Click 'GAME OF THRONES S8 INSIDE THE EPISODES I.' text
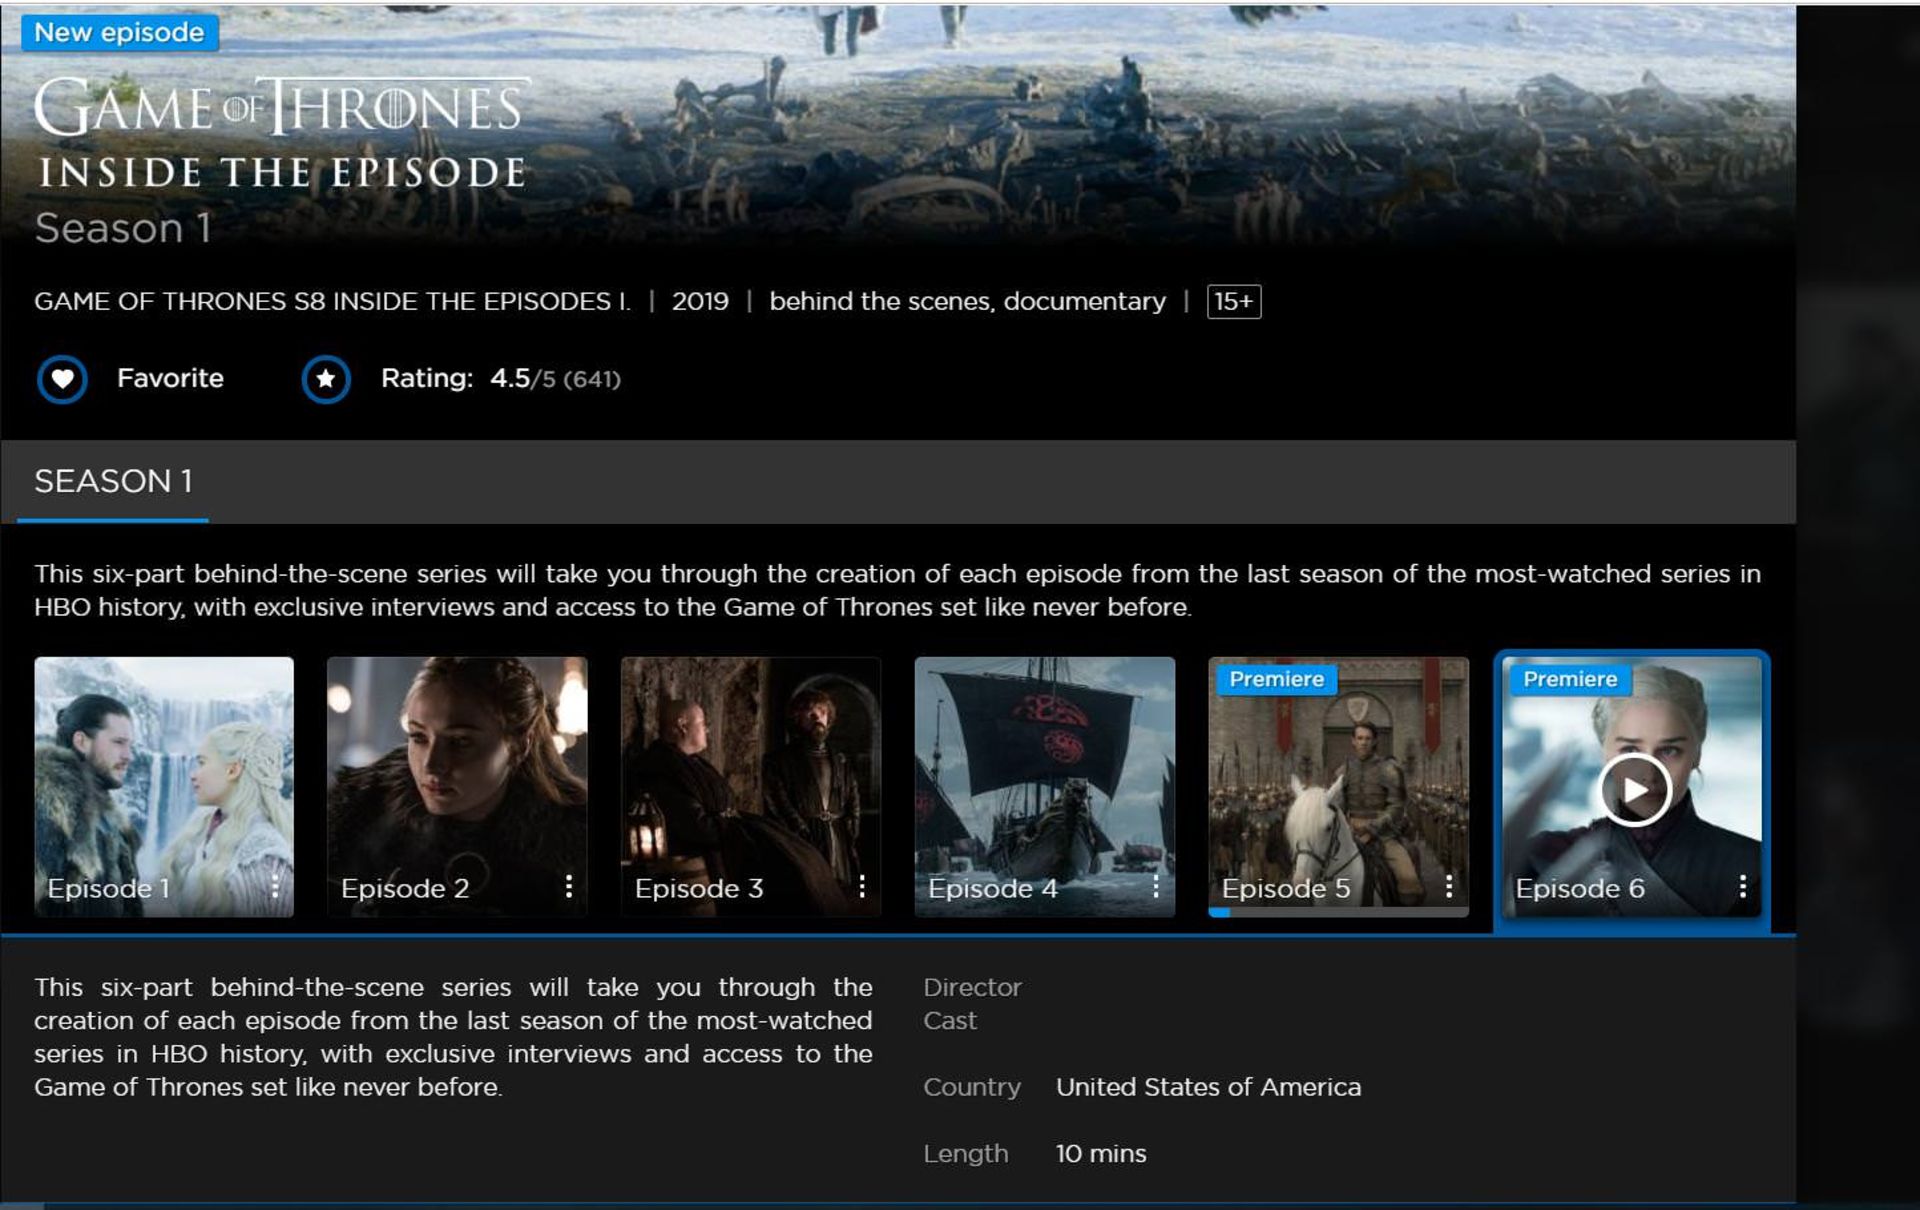 point(332,302)
